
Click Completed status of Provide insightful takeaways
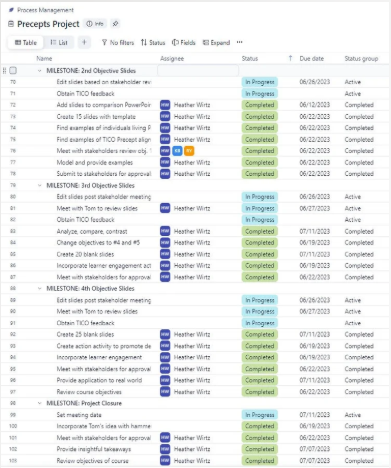pos(260,449)
